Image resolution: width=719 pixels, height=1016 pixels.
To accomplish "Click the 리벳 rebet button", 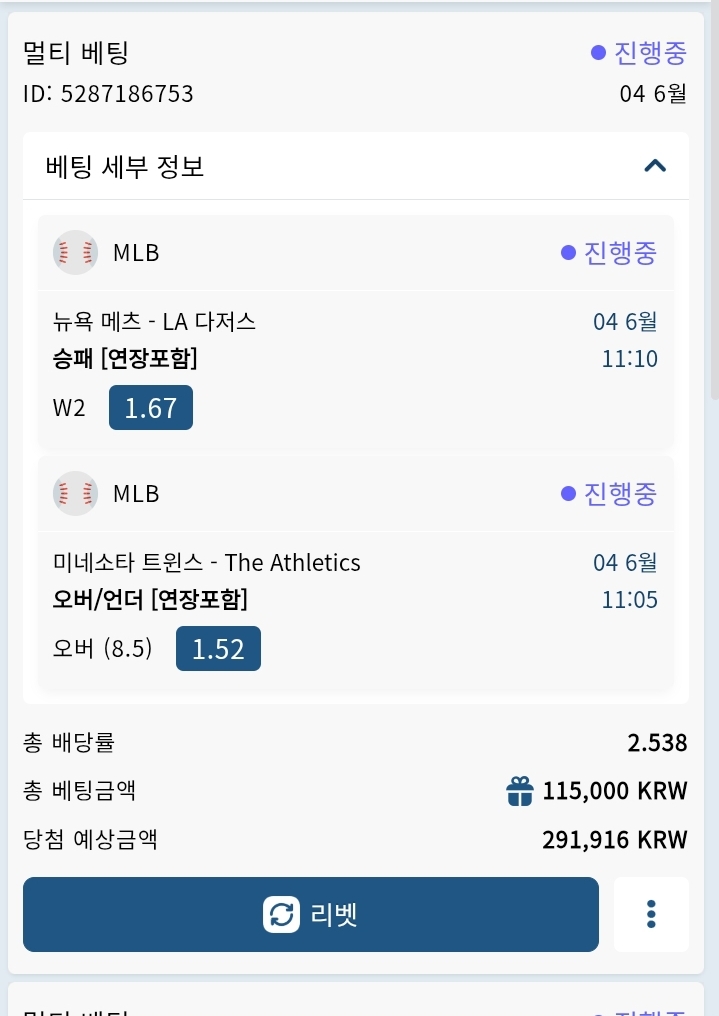I will click(310, 914).
